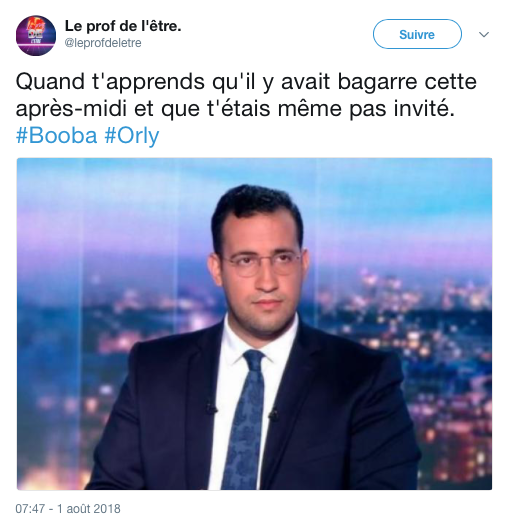This screenshot has height=527, width=516.
Task: Search tweets tagged Booba
Action: point(56,136)
